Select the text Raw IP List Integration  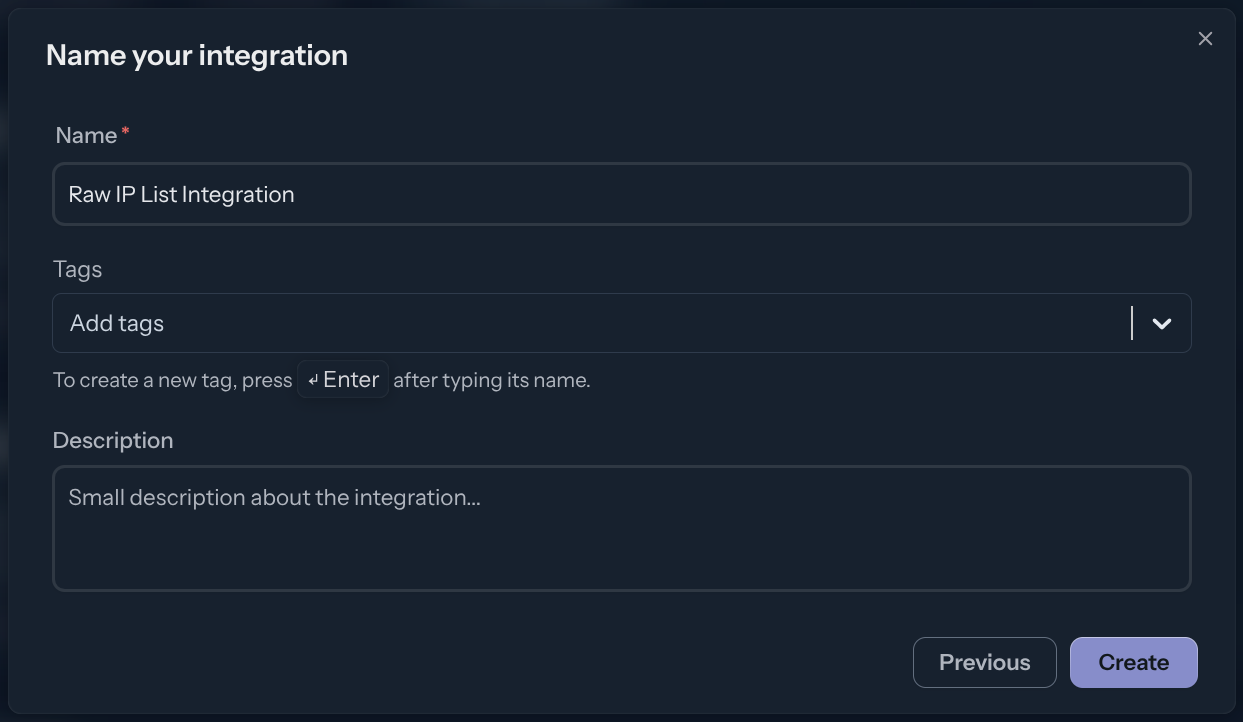182,194
